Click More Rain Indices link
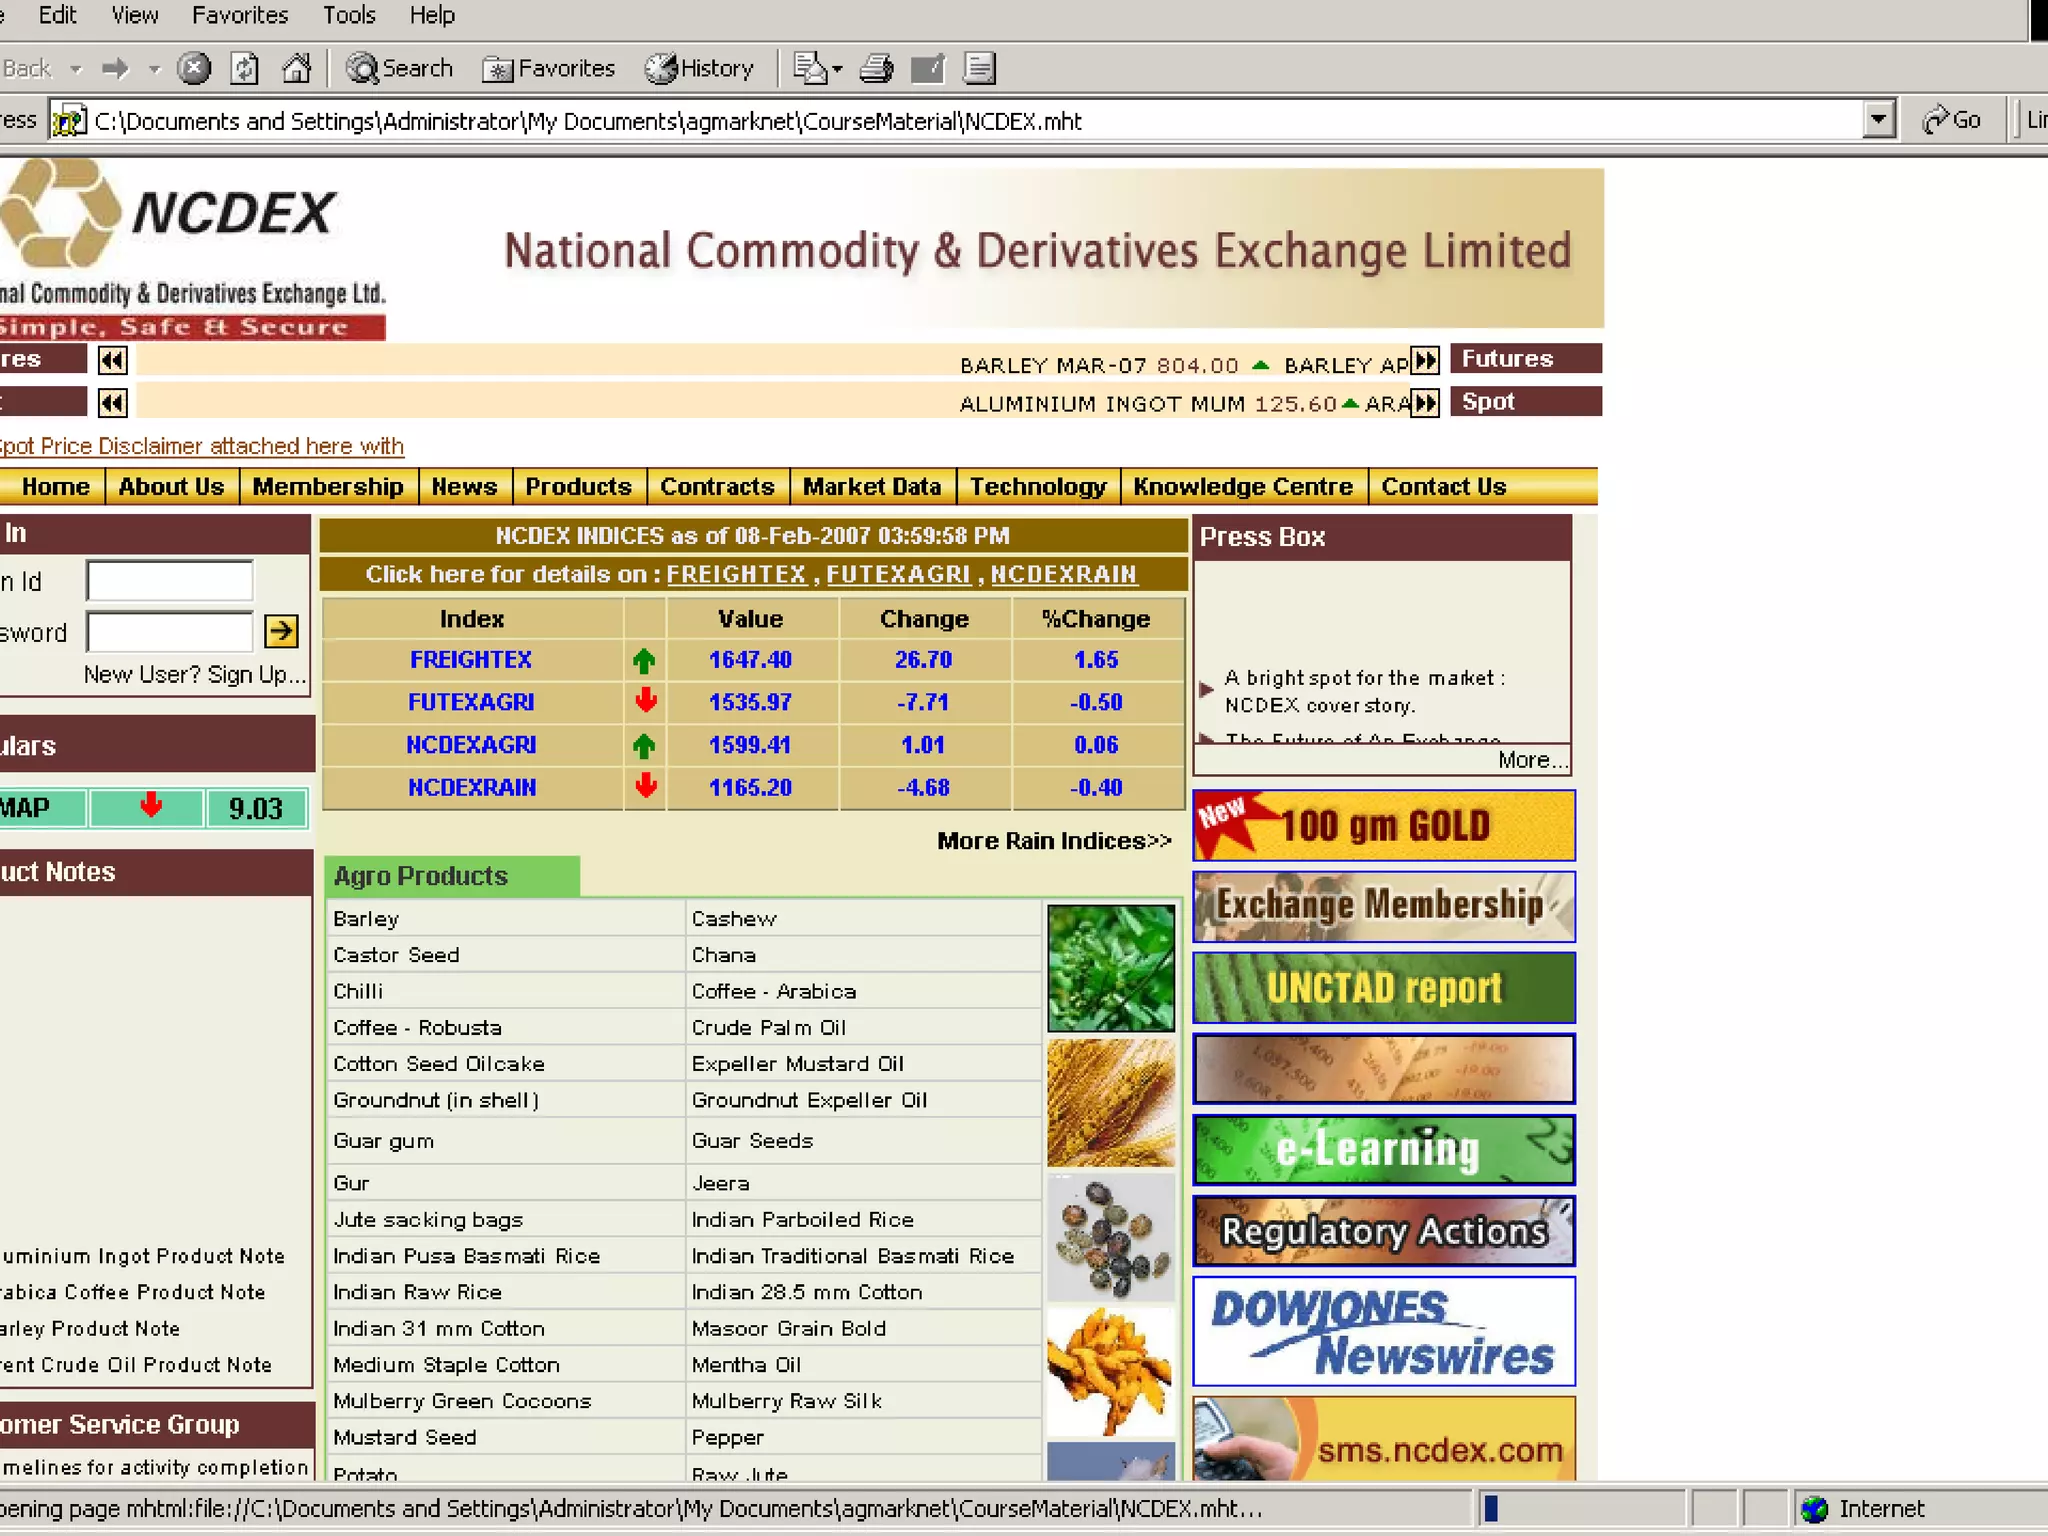The height and width of the screenshot is (1536, 2048). click(x=1053, y=841)
